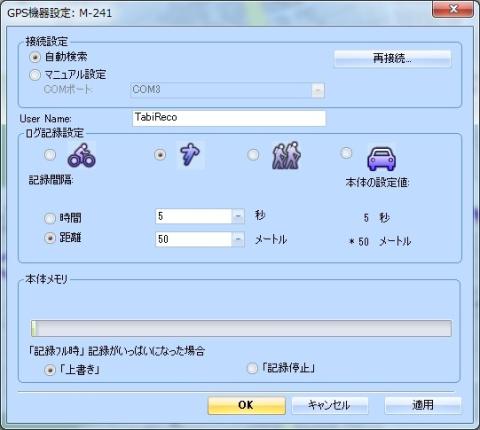Select the 距離 interval radio button
The image size is (480, 430).
(x=50, y=238)
